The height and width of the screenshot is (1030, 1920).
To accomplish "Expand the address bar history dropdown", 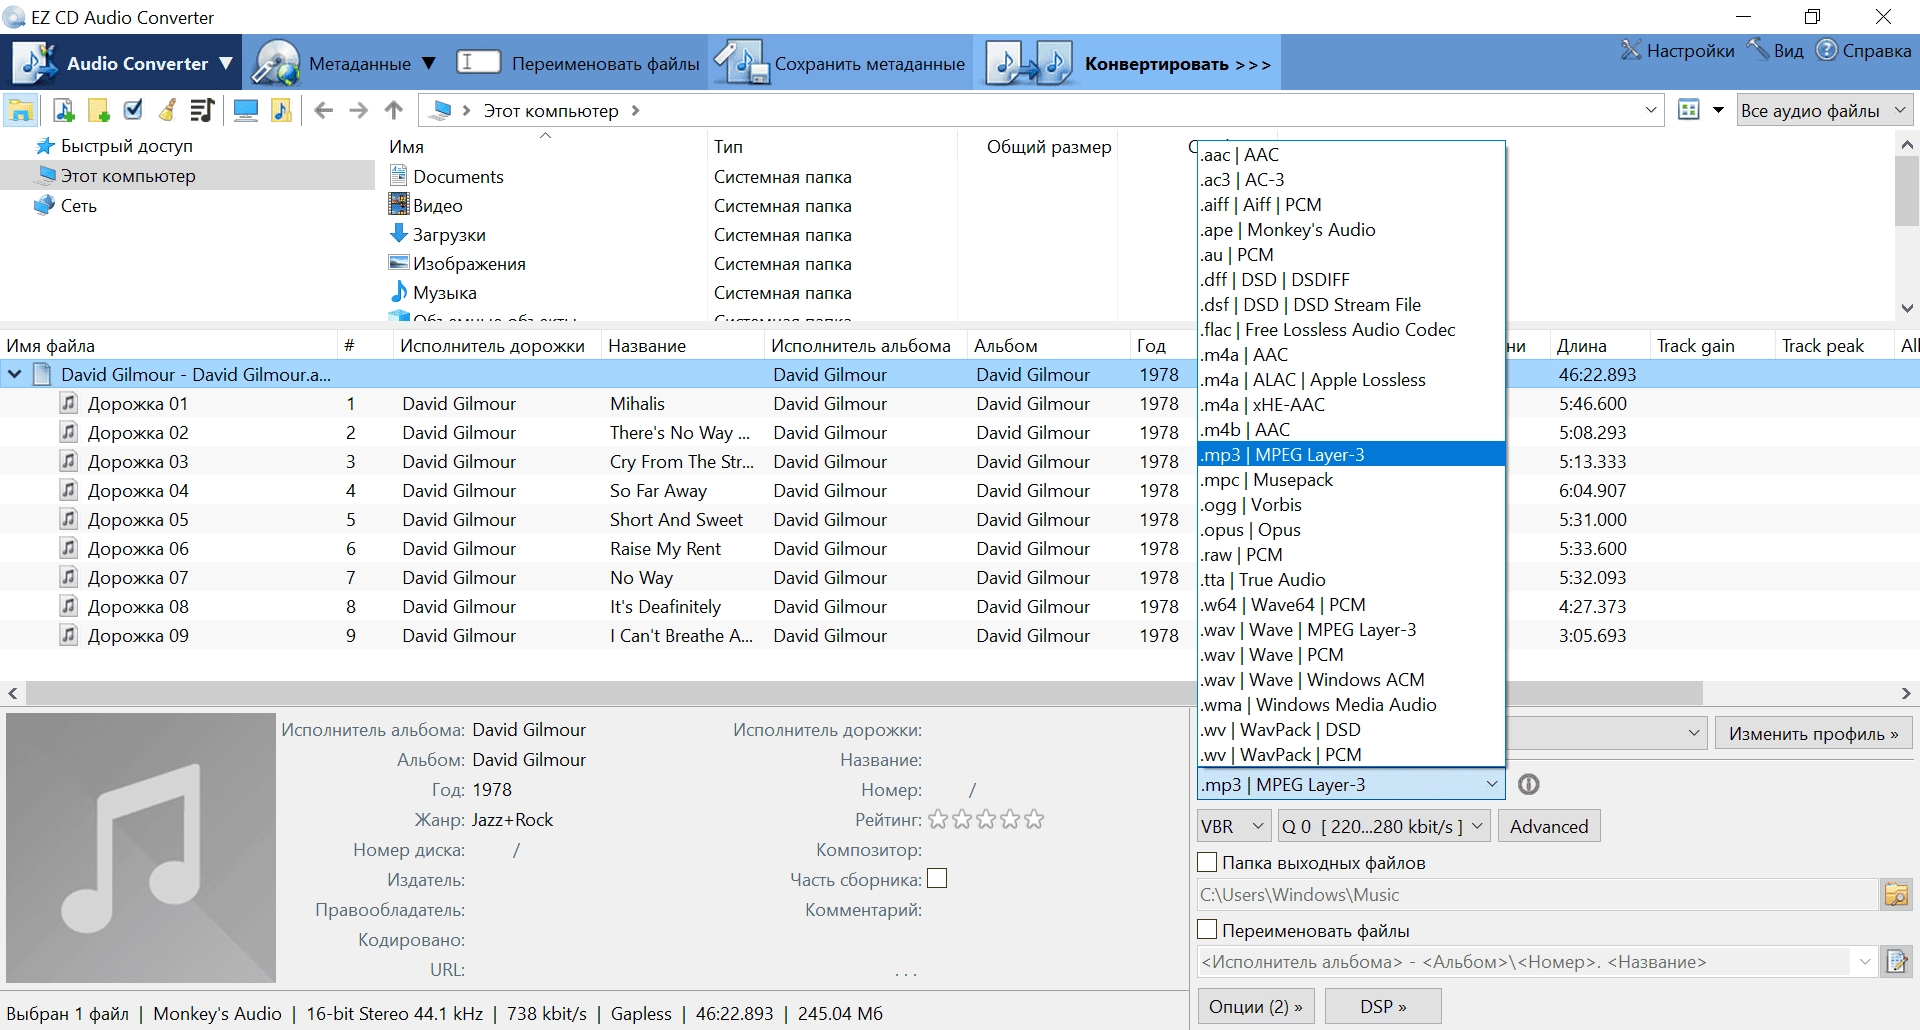I will point(1651,110).
